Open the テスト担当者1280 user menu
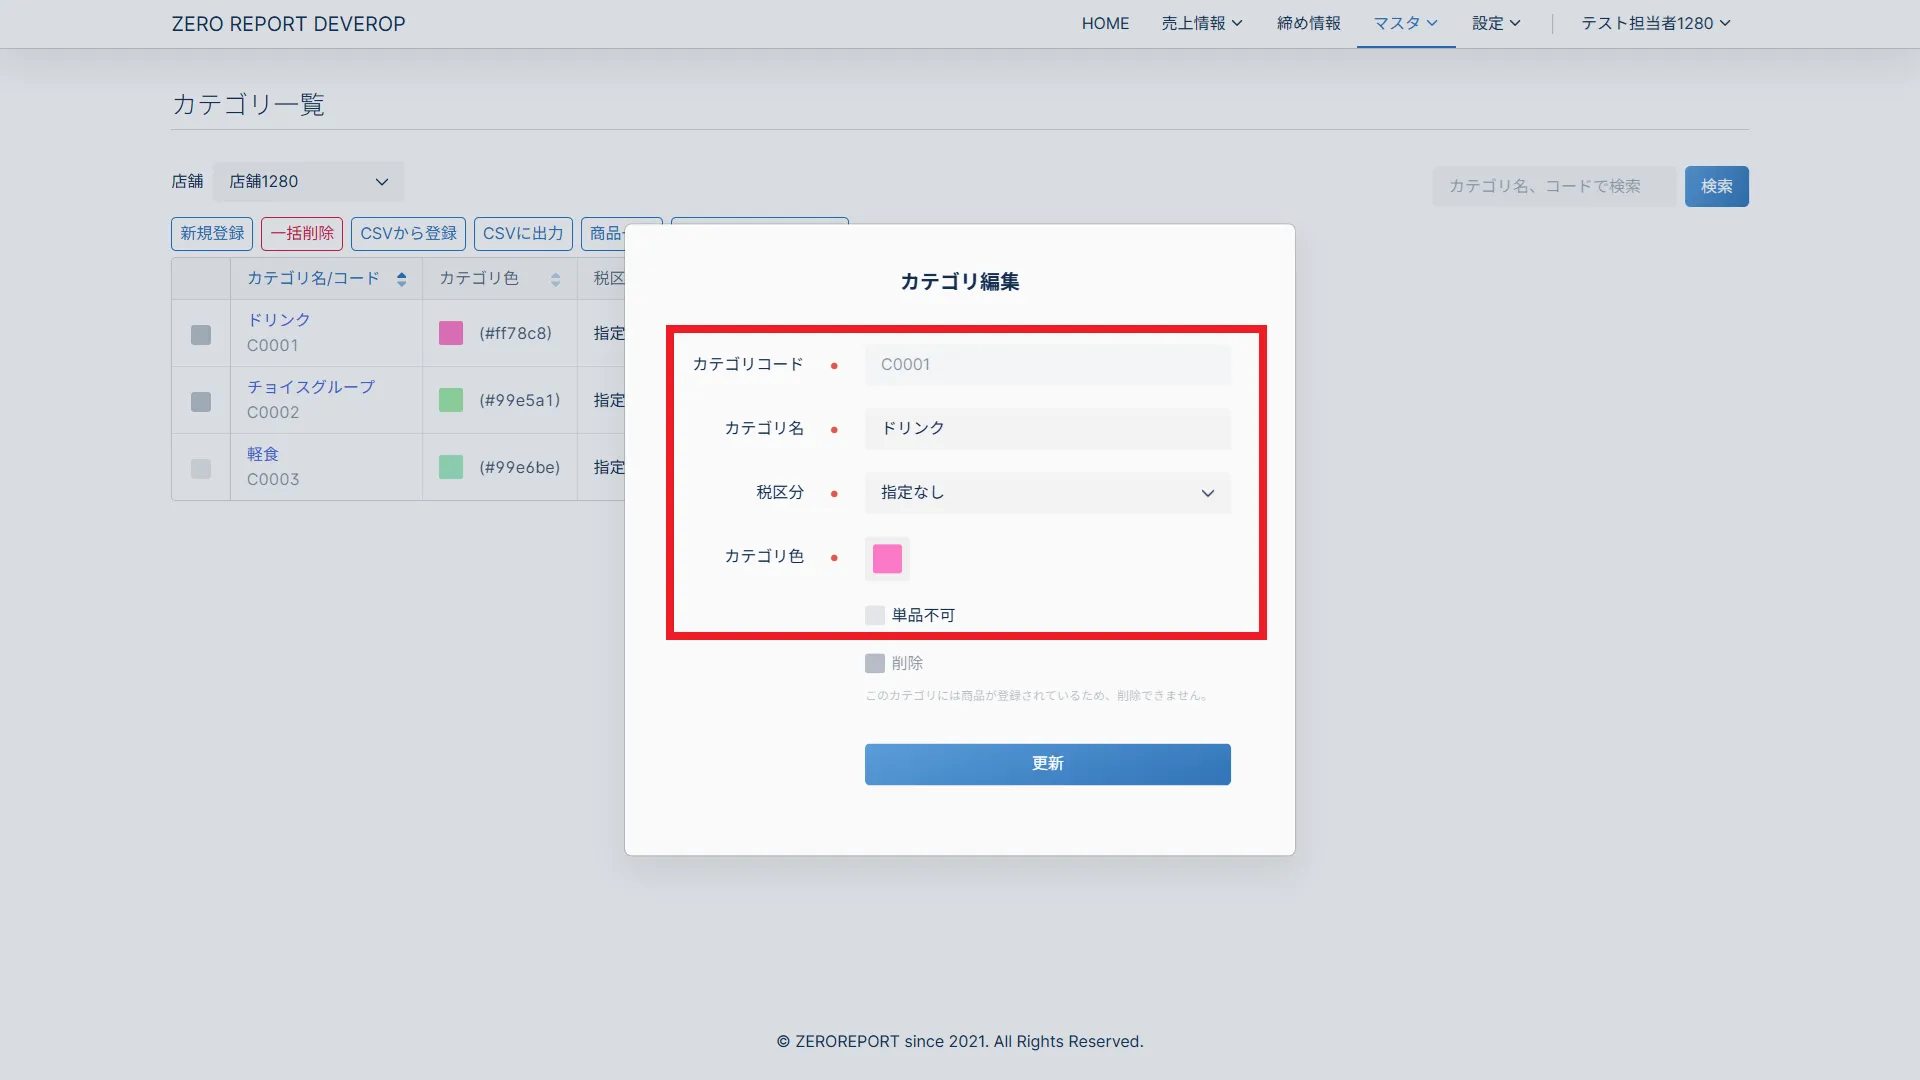This screenshot has width=1920, height=1080. click(1655, 23)
